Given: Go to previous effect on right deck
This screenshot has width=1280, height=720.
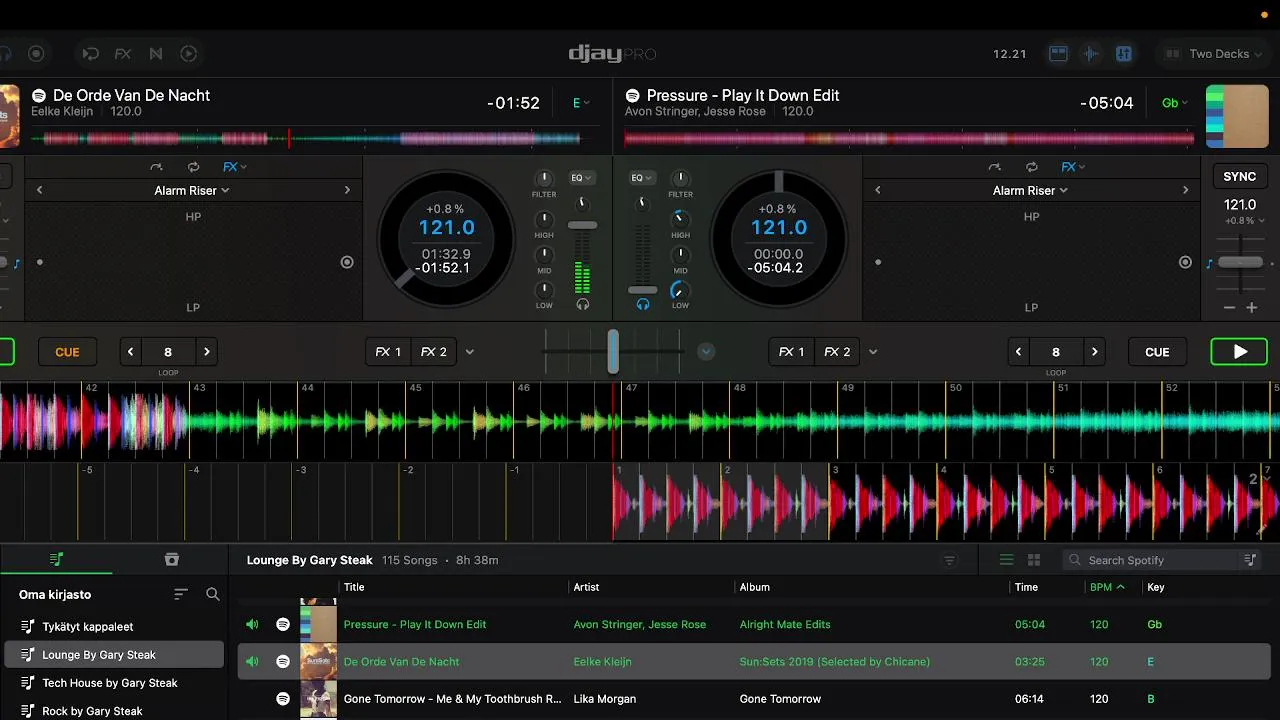Looking at the screenshot, I should (878, 190).
